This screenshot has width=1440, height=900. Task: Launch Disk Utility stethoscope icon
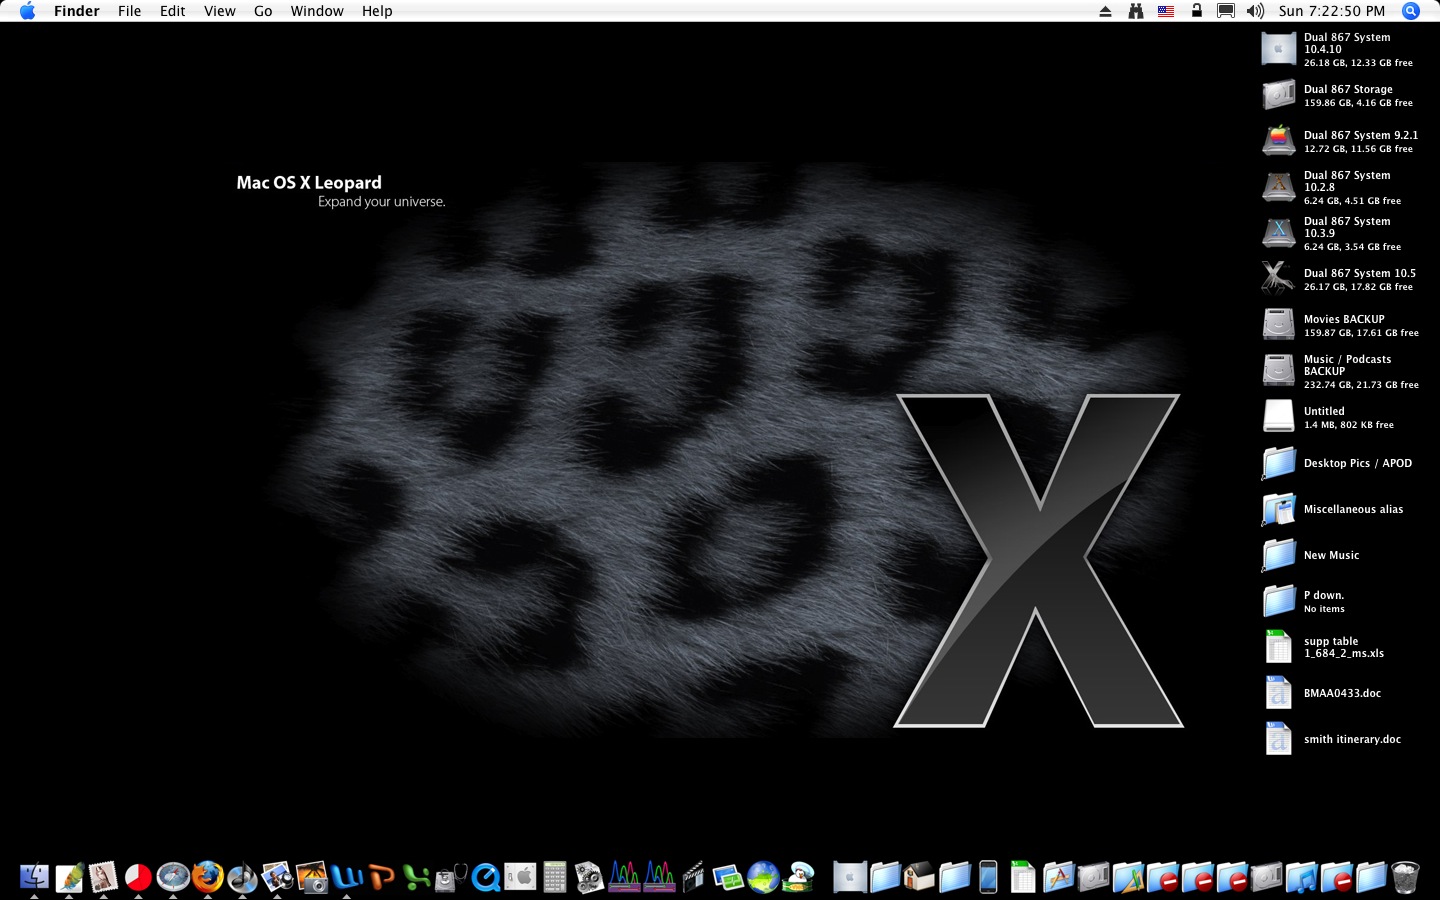tap(451, 877)
